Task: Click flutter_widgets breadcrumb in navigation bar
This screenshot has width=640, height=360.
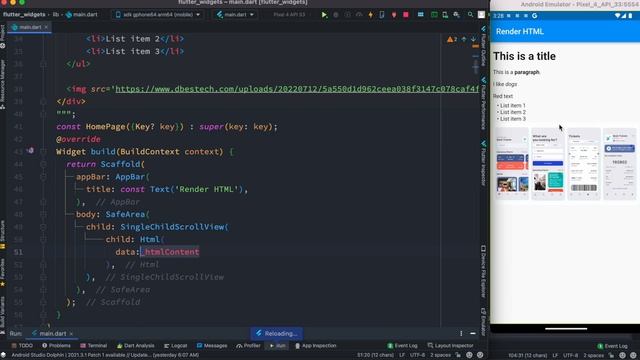Action: click(x=24, y=15)
